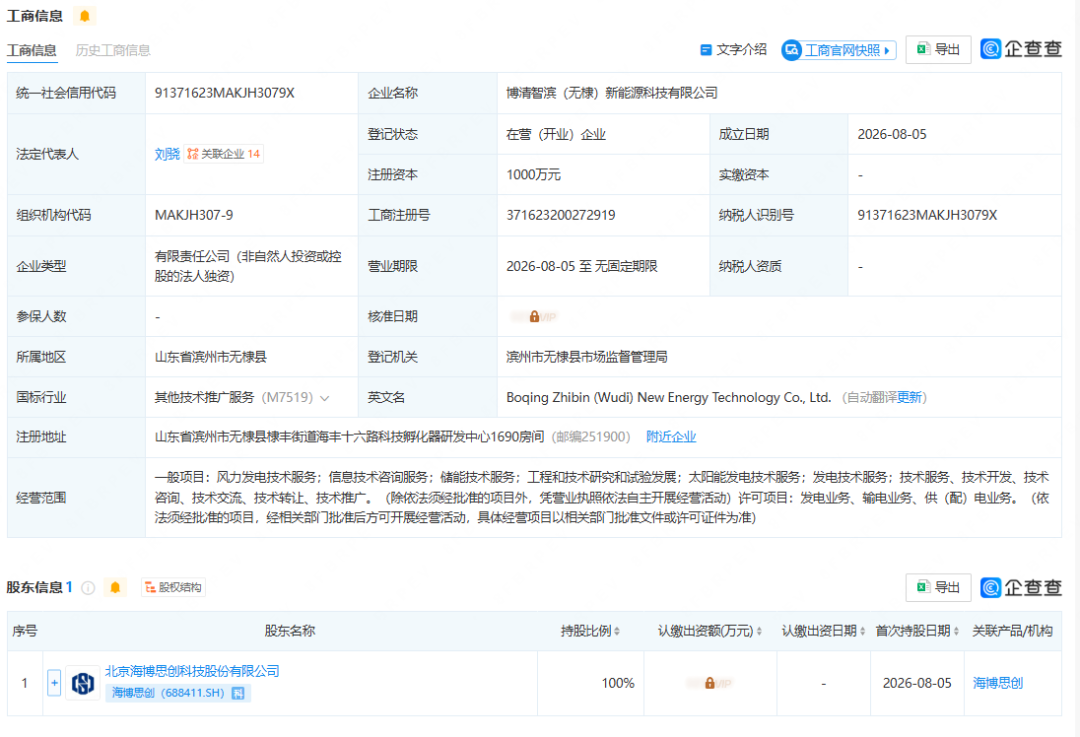Expand the 国标行业 M7519 dropdown chevron

click(x=325, y=398)
